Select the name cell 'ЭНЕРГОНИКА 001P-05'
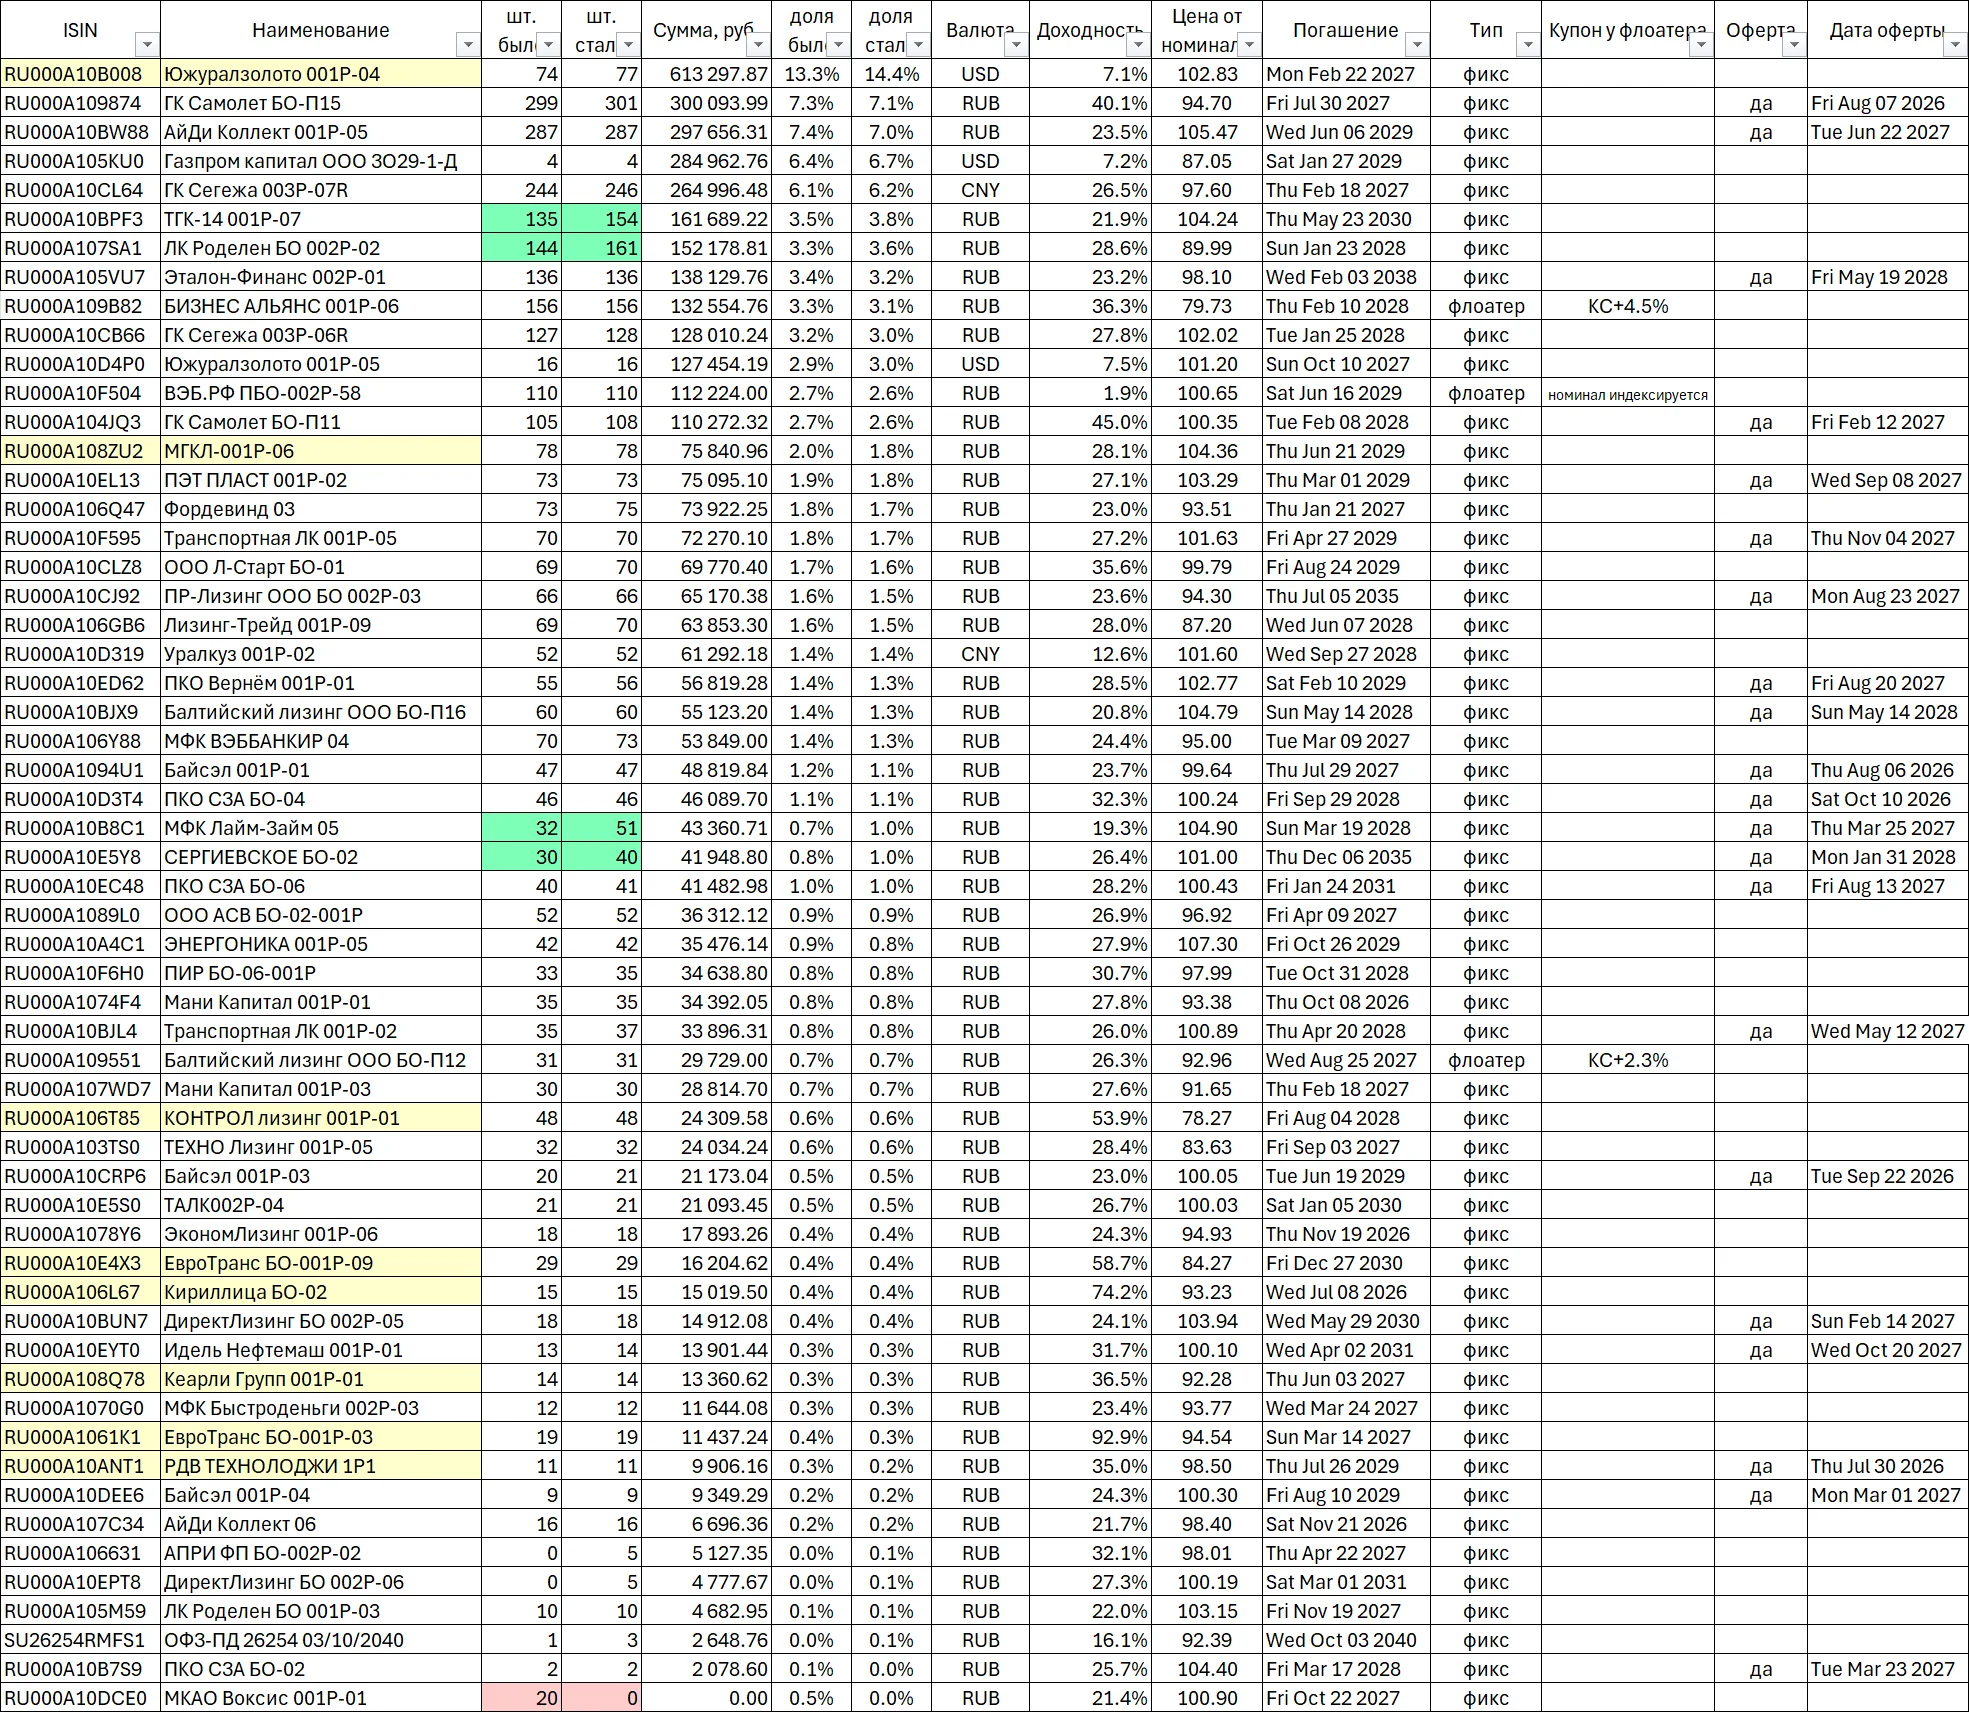 tap(321, 944)
